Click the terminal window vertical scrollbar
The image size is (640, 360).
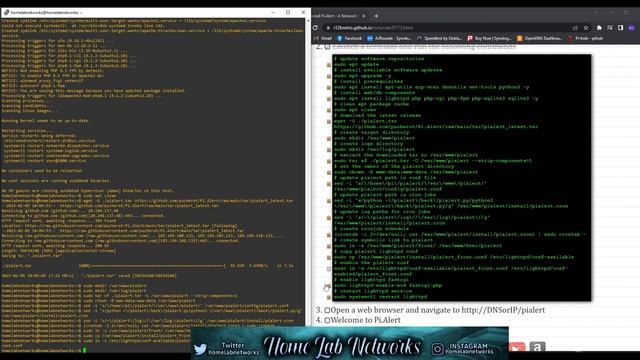point(308,171)
